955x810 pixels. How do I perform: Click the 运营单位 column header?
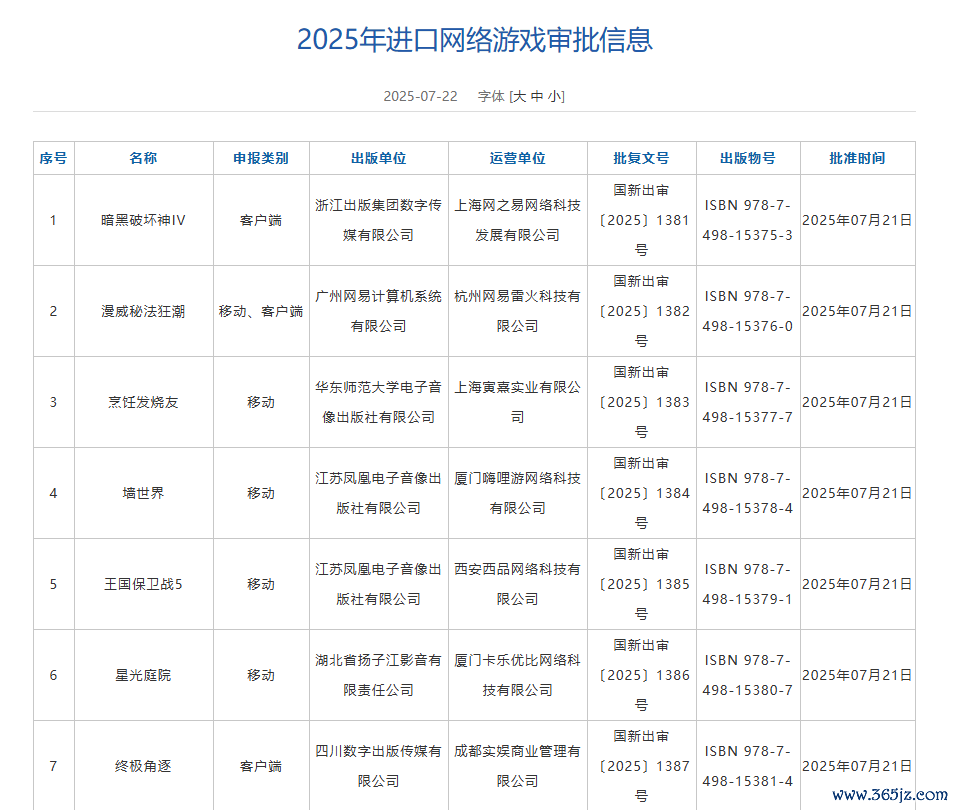click(x=517, y=158)
